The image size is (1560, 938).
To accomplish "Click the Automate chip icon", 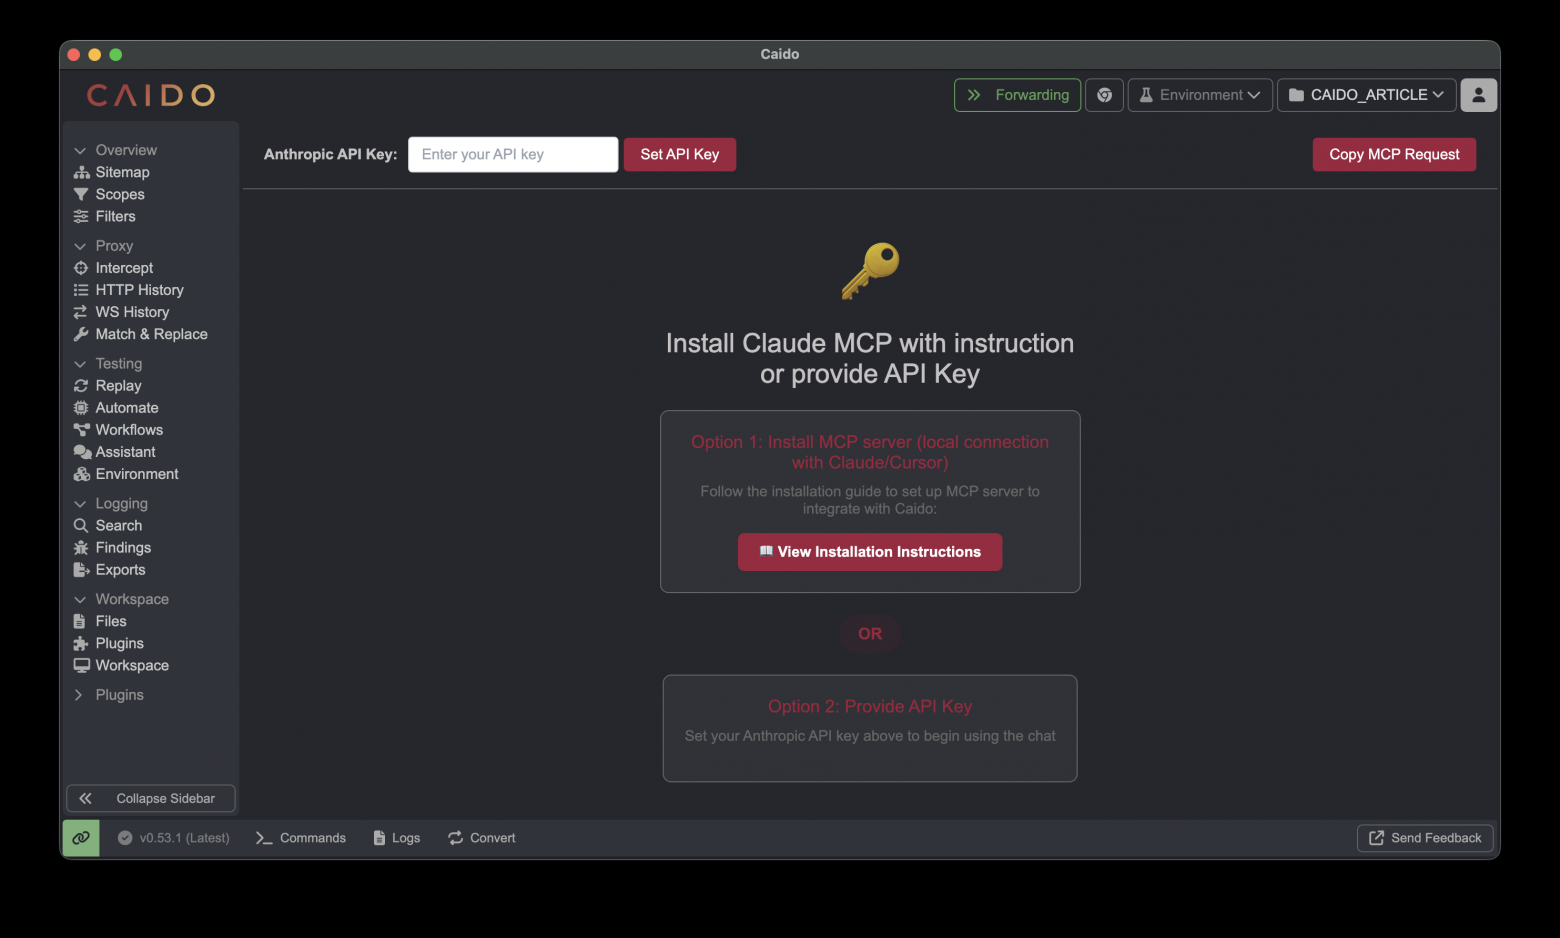I will (81, 408).
